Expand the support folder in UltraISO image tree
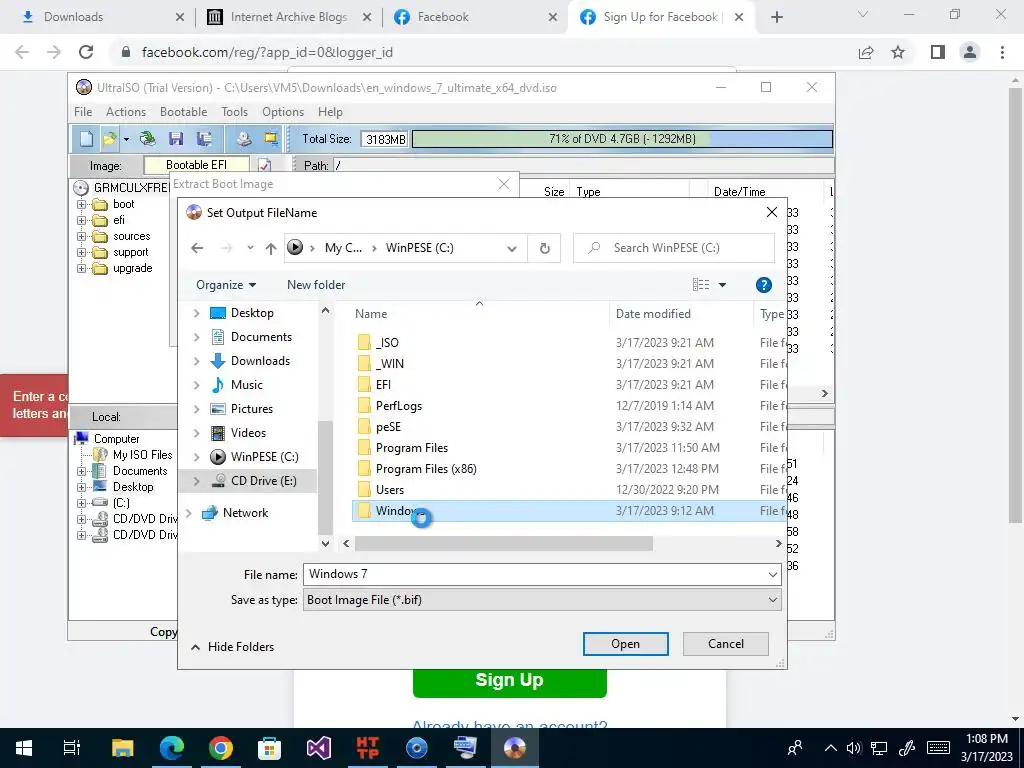Viewport: 1024px width, 768px height. (x=82, y=252)
